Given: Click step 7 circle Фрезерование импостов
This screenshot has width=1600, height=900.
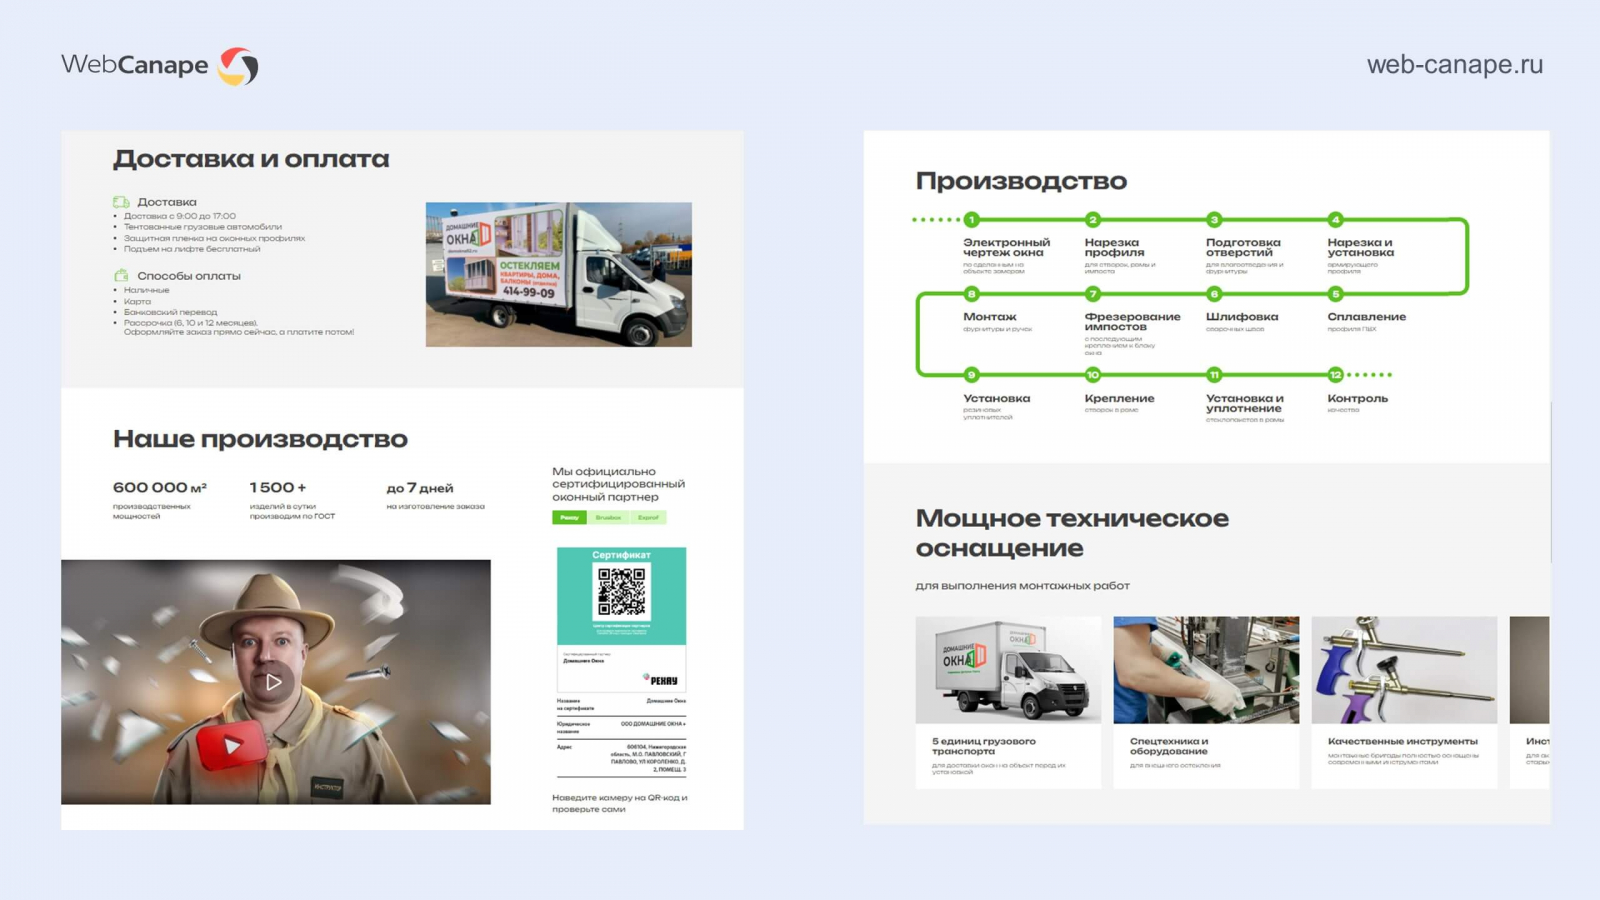Looking at the screenshot, I should click(x=1093, y=294).
